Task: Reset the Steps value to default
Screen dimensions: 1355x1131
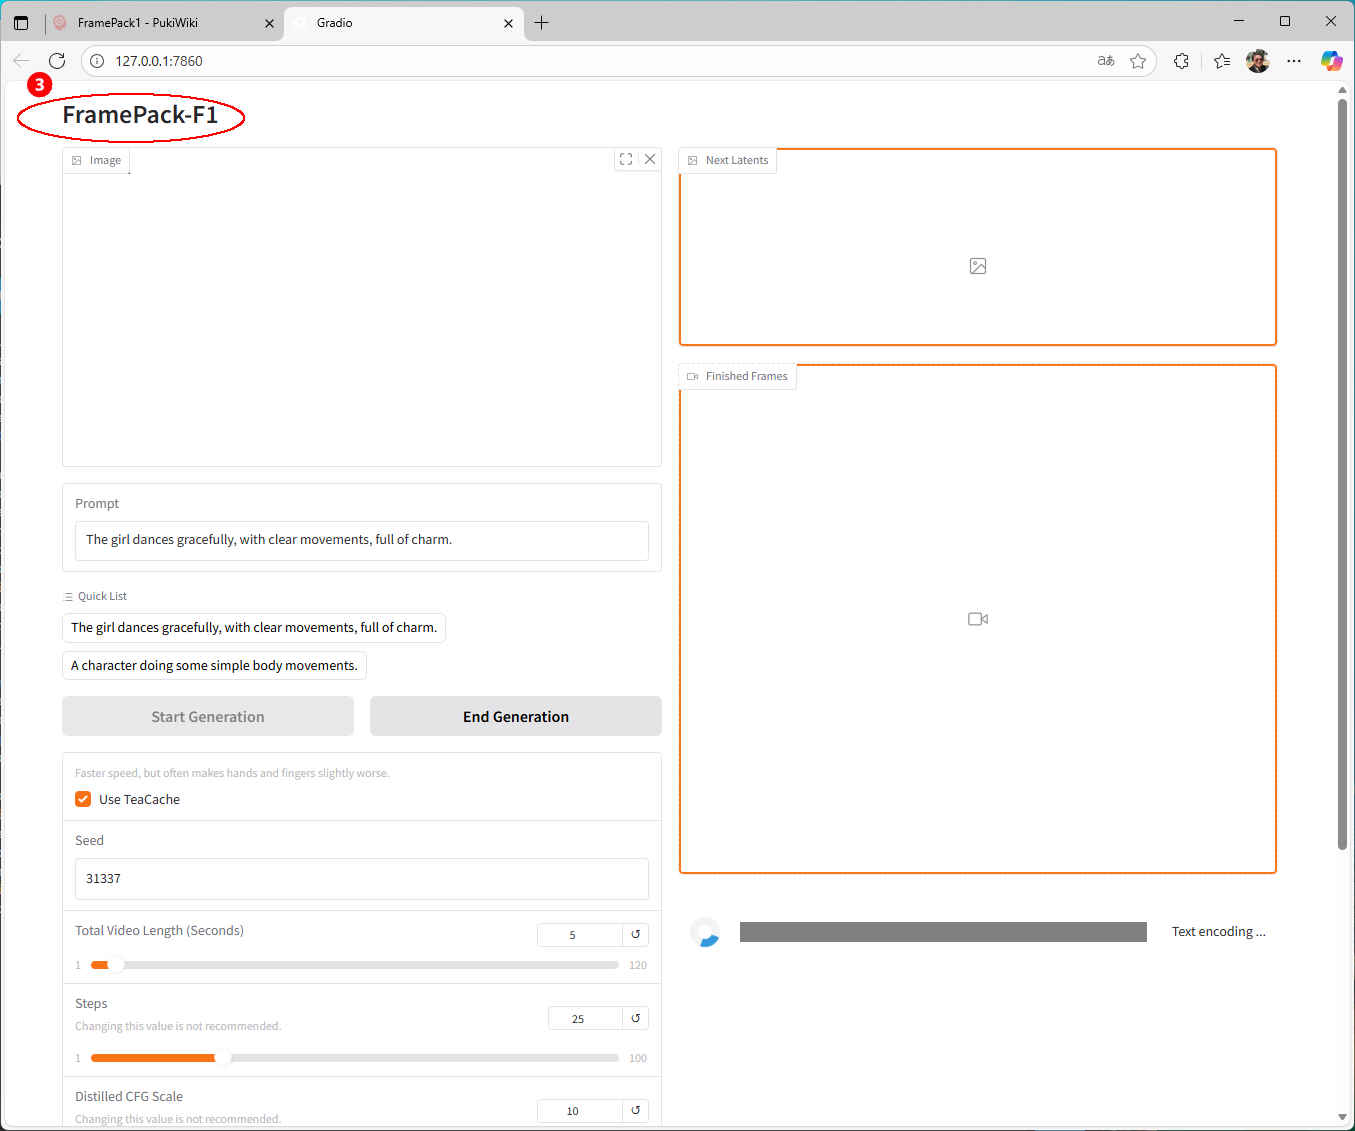Action: tap(635, 1018)
